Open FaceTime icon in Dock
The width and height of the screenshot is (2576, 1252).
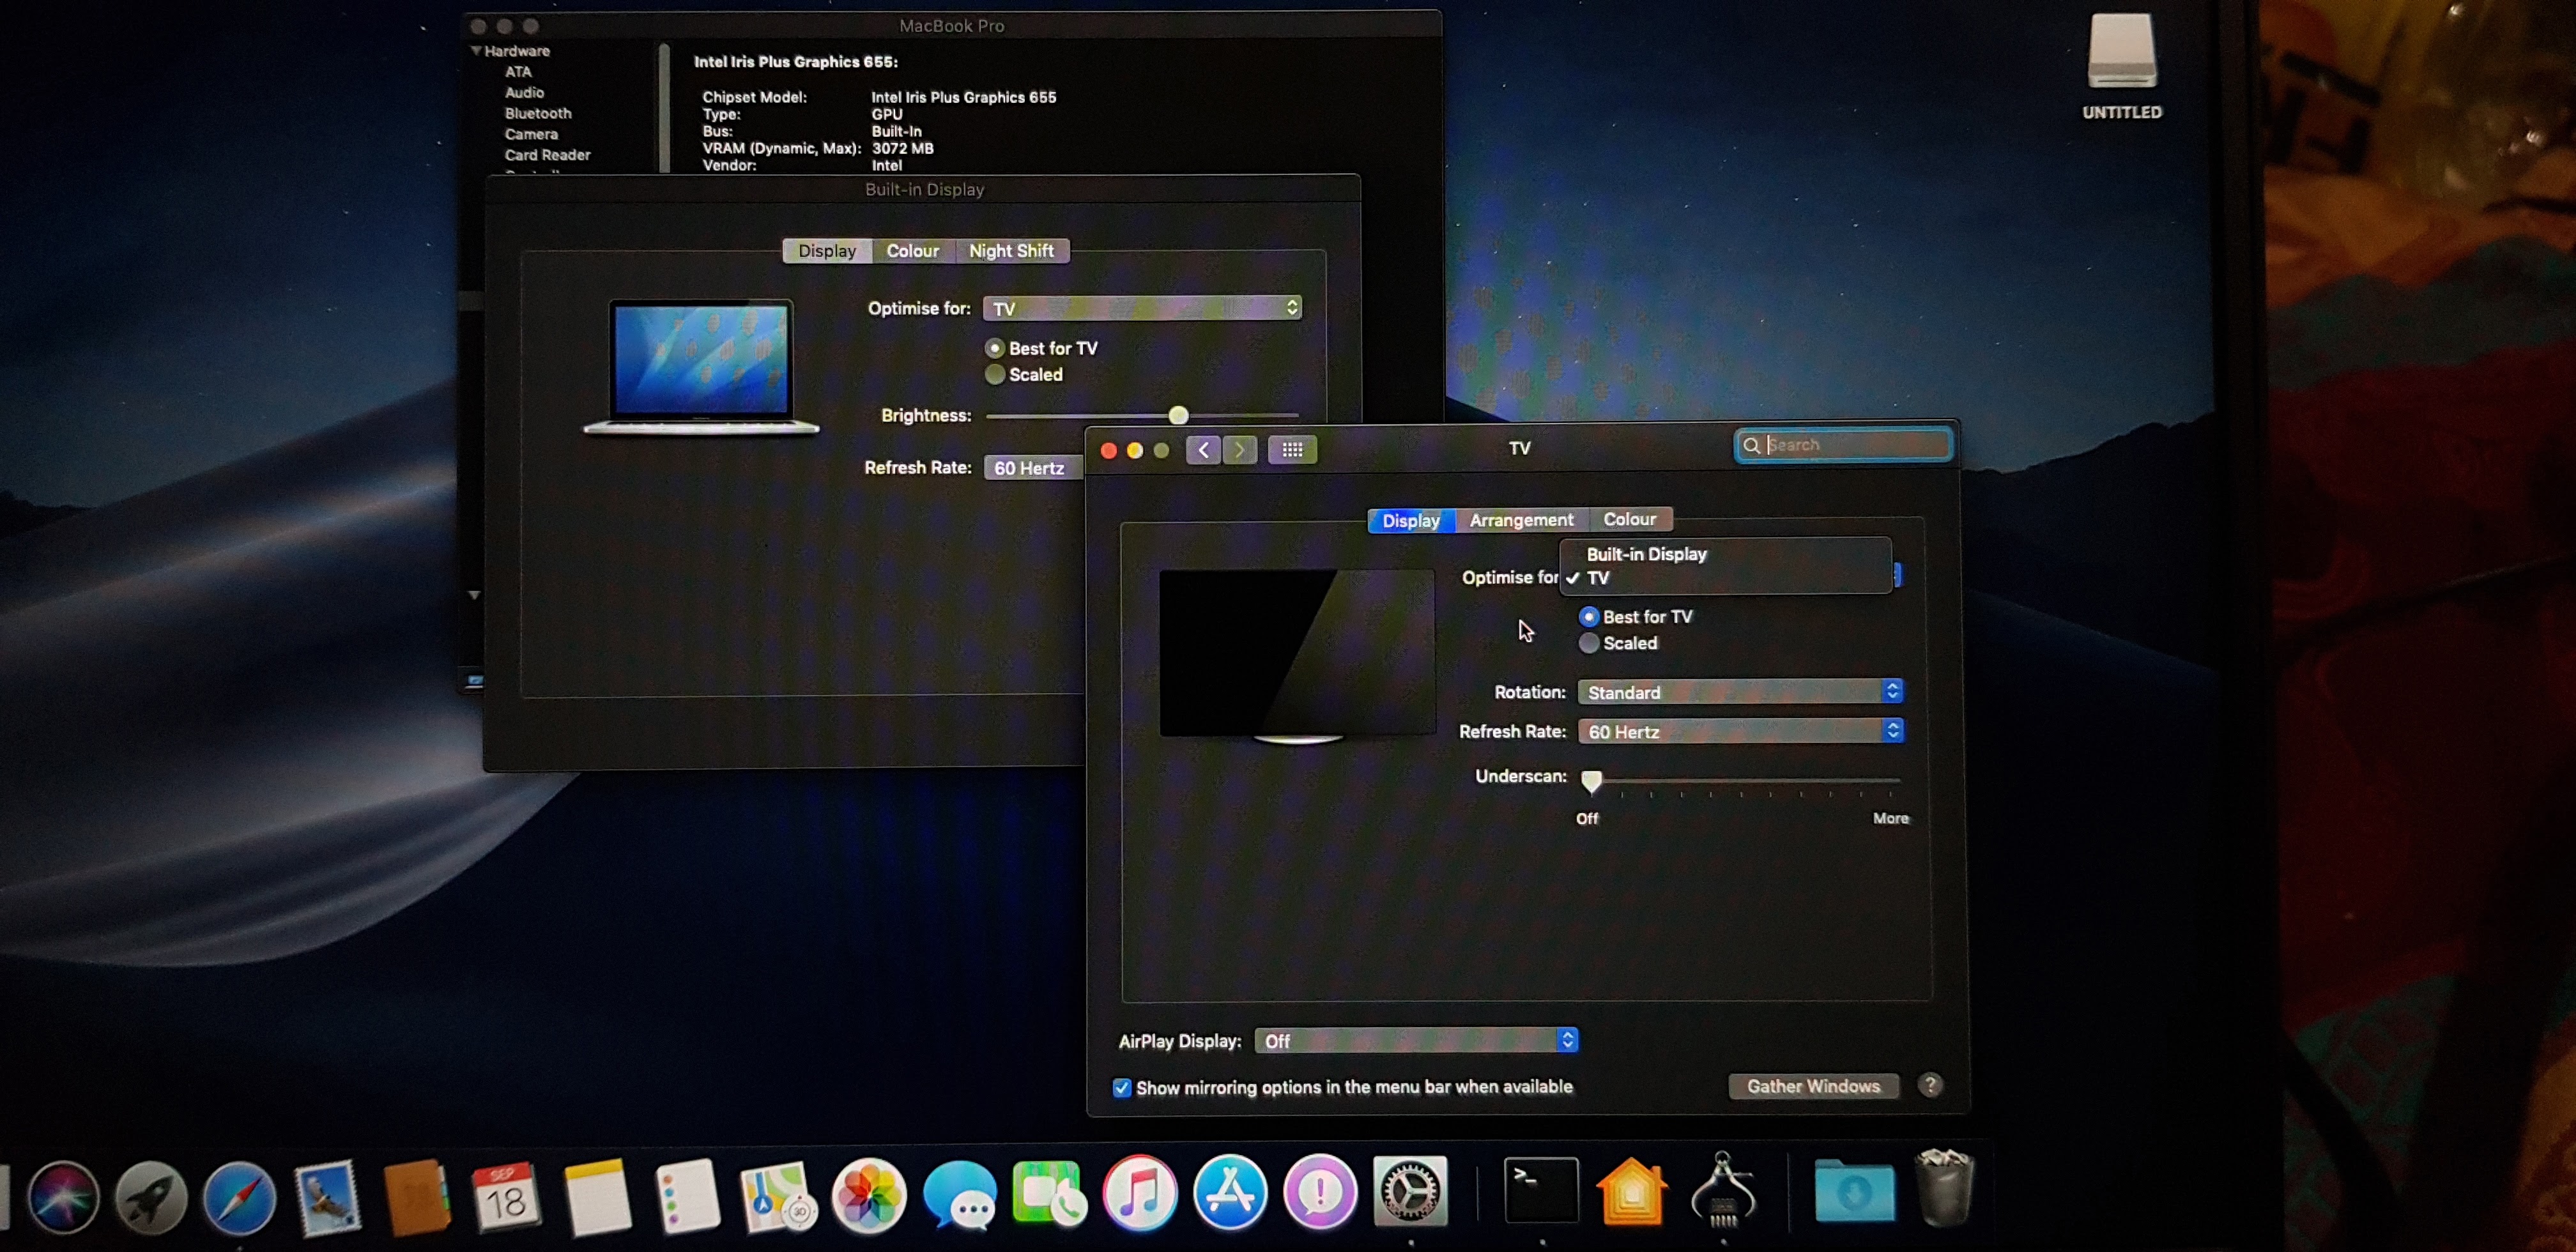[x=1049, y=1194]
